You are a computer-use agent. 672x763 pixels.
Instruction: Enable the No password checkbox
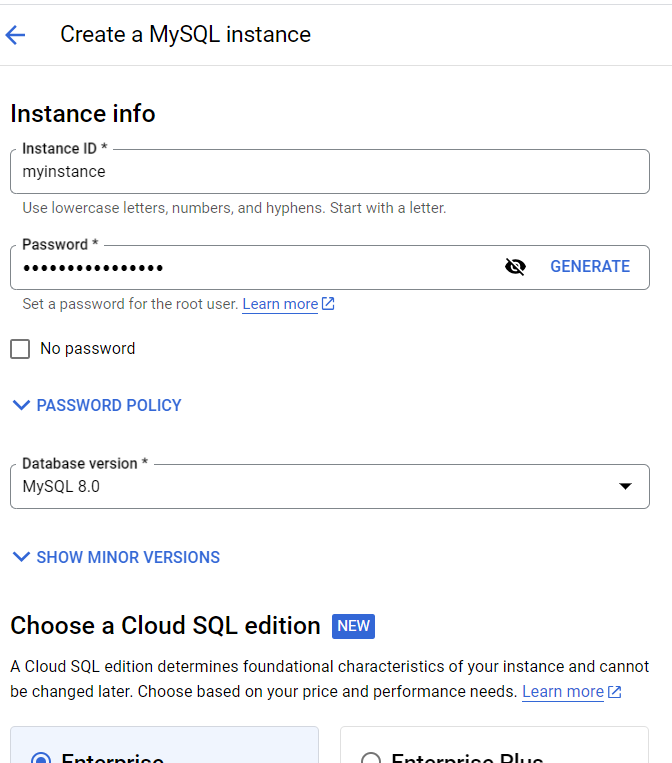pyautogui.click(x=20, y=349)
